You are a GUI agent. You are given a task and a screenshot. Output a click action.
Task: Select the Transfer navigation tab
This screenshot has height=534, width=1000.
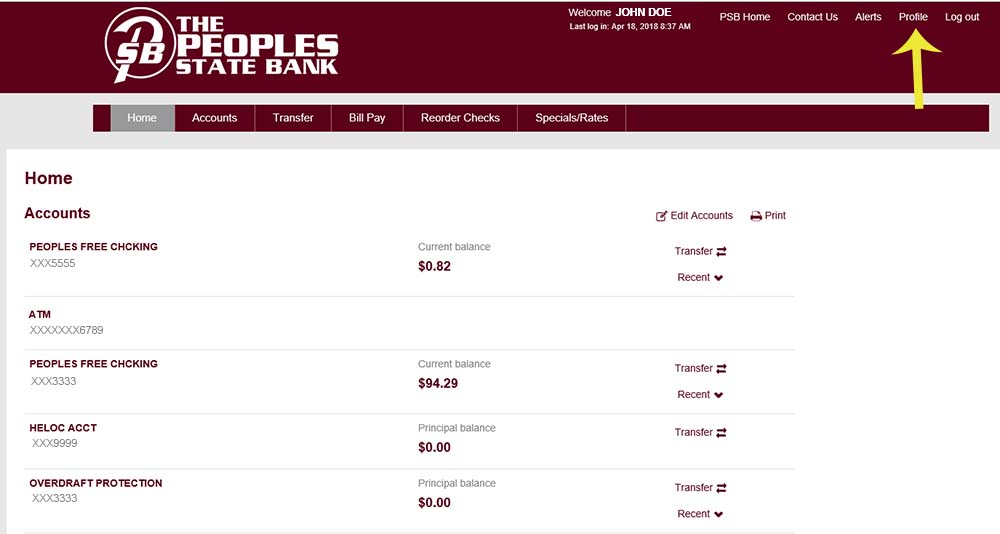pyautogui.click(x=293, y=118)
